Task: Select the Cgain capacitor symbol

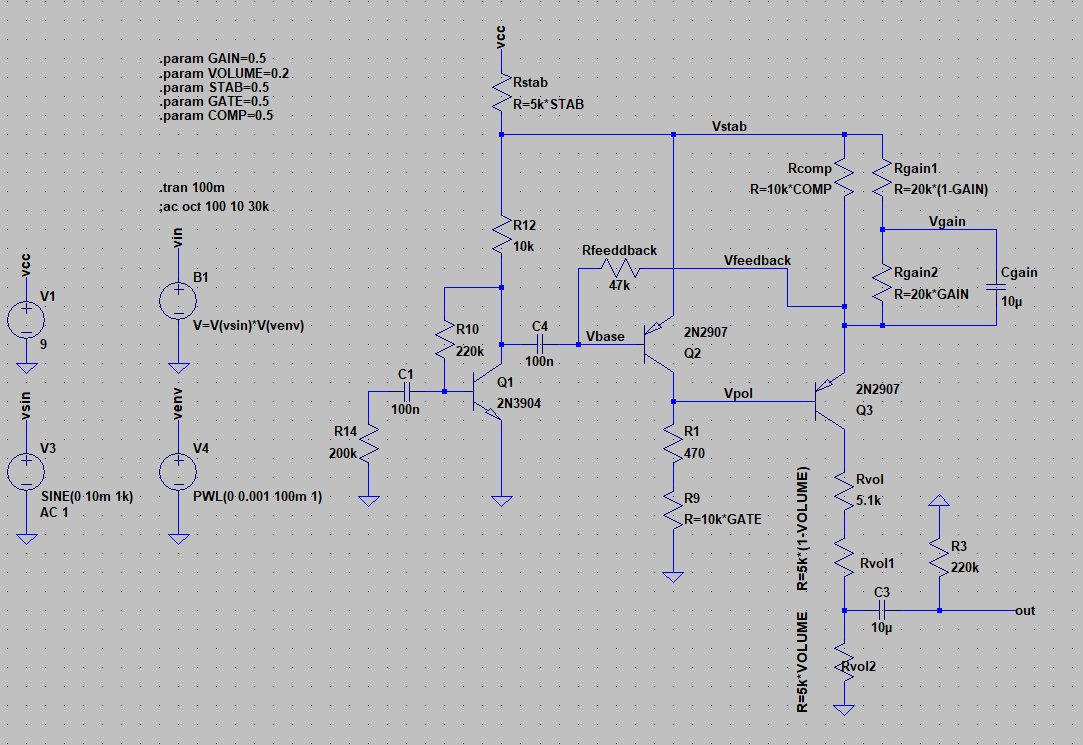Action: [x=996, y=287]
